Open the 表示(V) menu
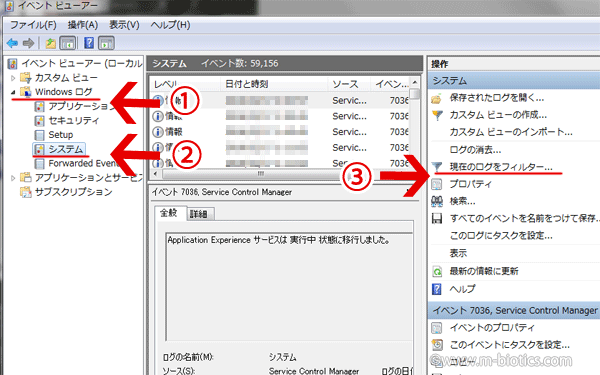This screenshot has width=600, height=375. pos(124,25)
